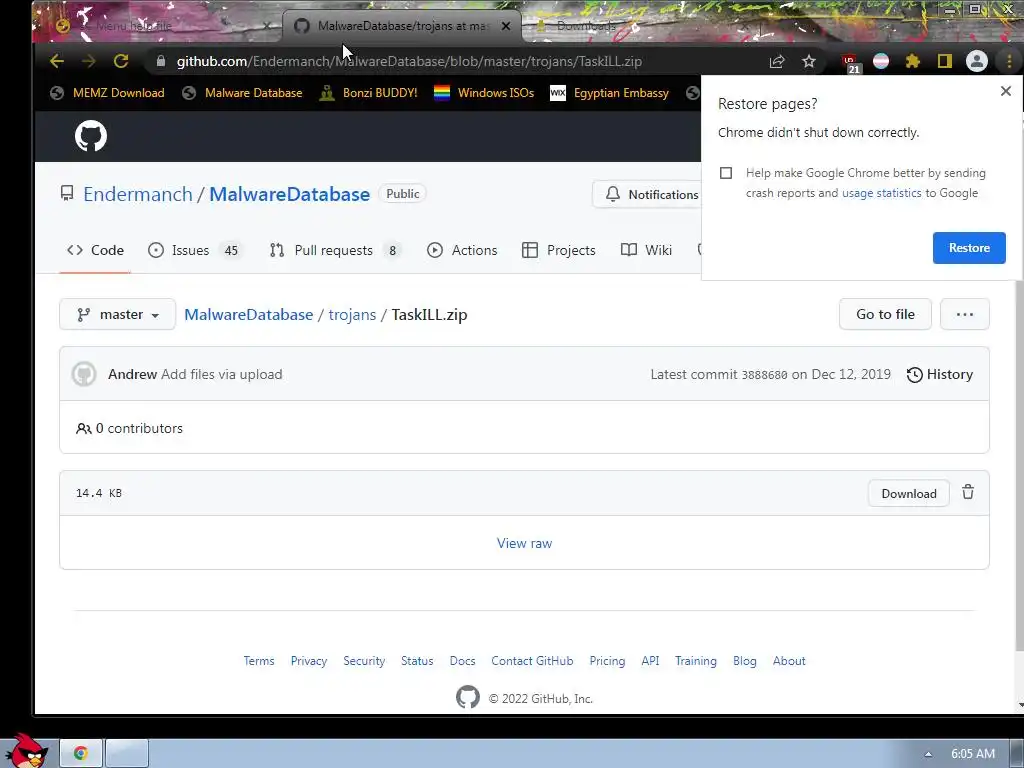This screenshot has height=768, width=1024.
Task: Open the Pull requests tab
Action: (336, 250)
